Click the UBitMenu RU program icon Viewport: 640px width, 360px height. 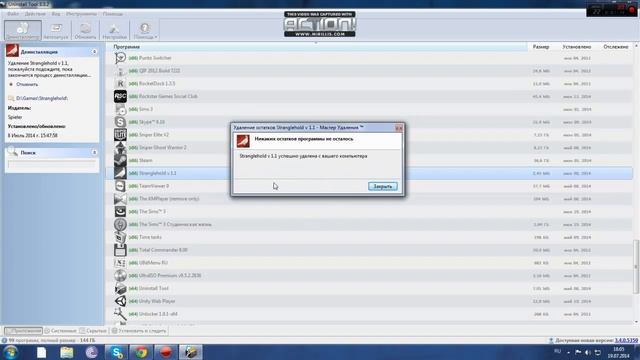coord(120,263)
